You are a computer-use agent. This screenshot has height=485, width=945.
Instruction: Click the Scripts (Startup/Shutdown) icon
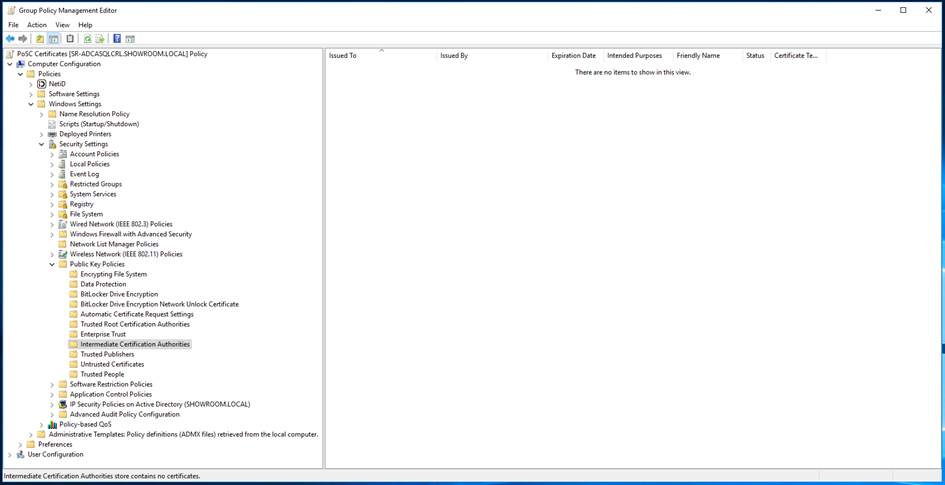(52, 124)
